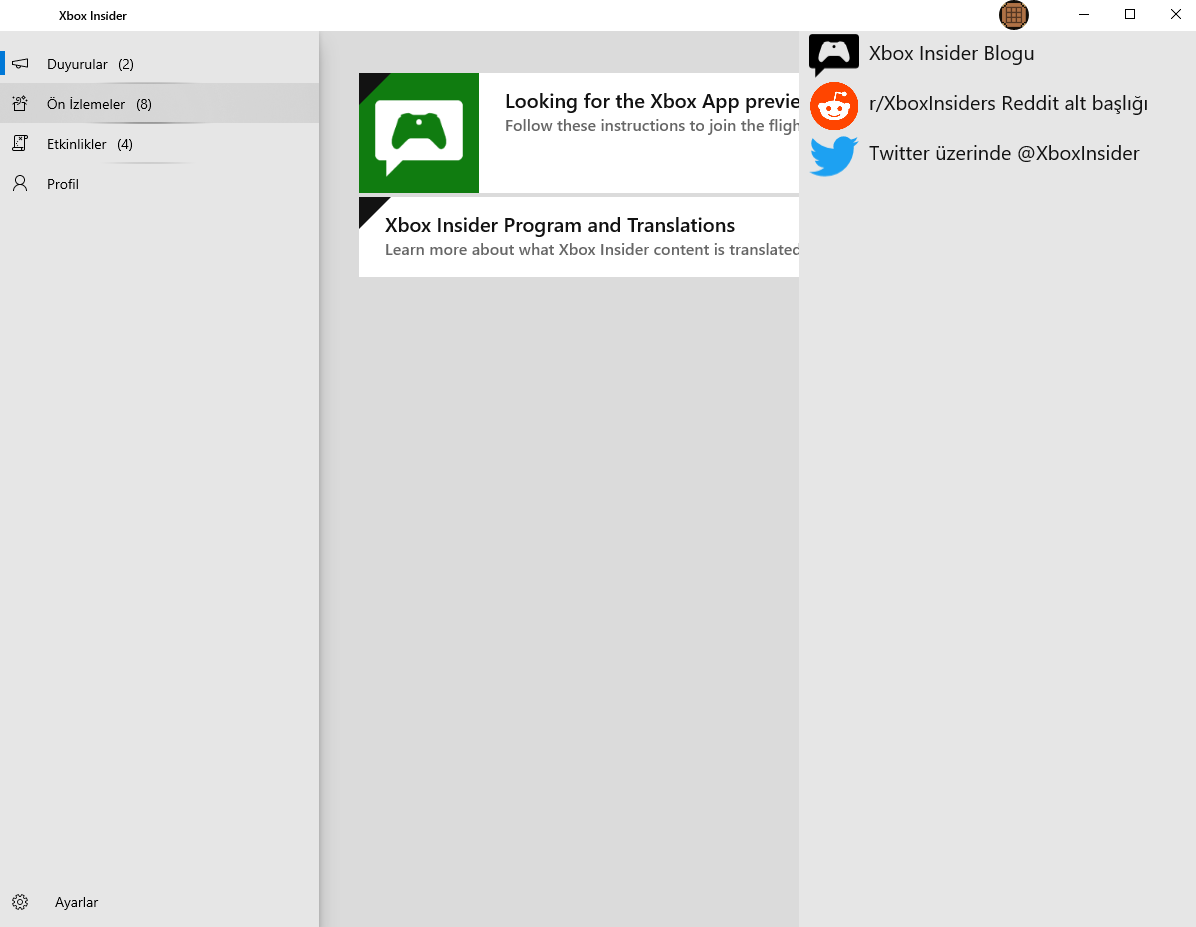Open the Duyurular section
This screenshot has height=927, width=1196.
(159, 64)
